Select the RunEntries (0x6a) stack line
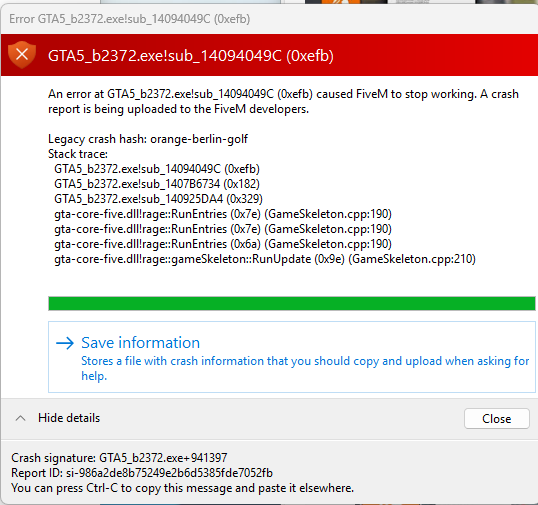 [223, 244]
